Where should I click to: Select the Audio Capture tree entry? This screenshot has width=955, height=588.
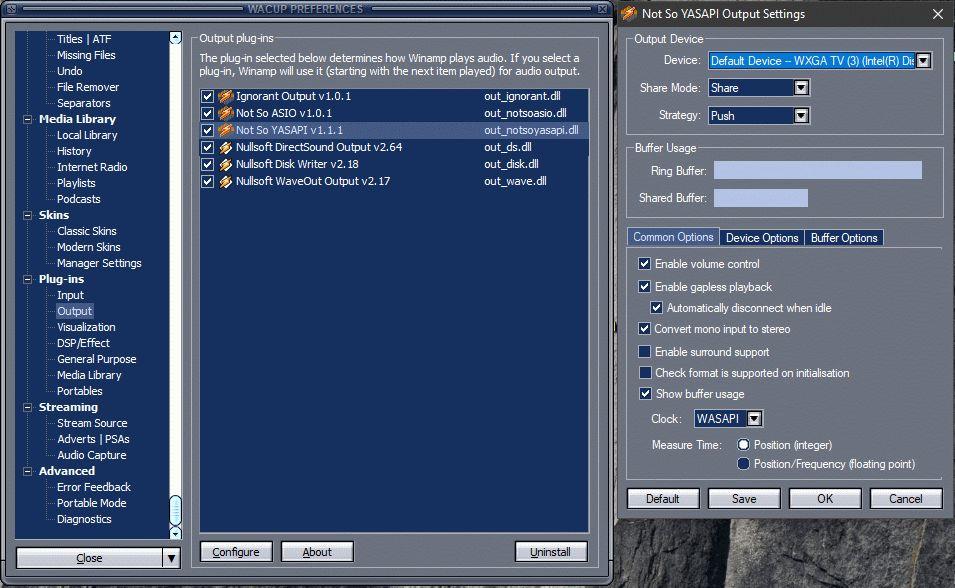click(92, 455)
